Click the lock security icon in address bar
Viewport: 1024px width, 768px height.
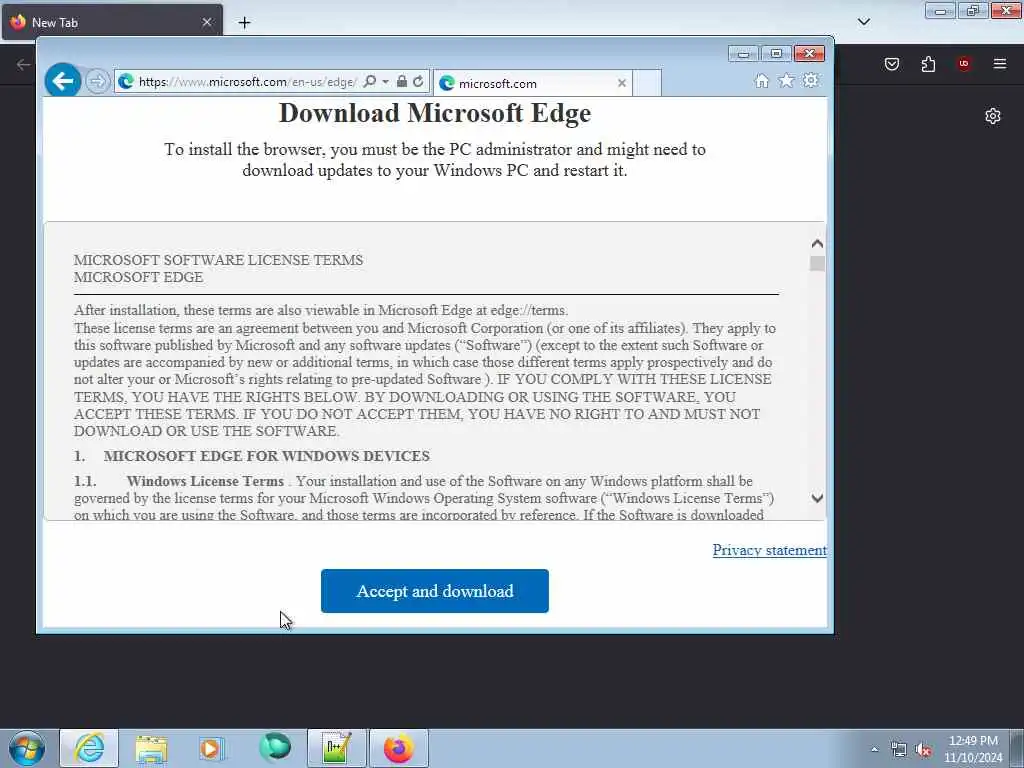(x=402, y=82)
